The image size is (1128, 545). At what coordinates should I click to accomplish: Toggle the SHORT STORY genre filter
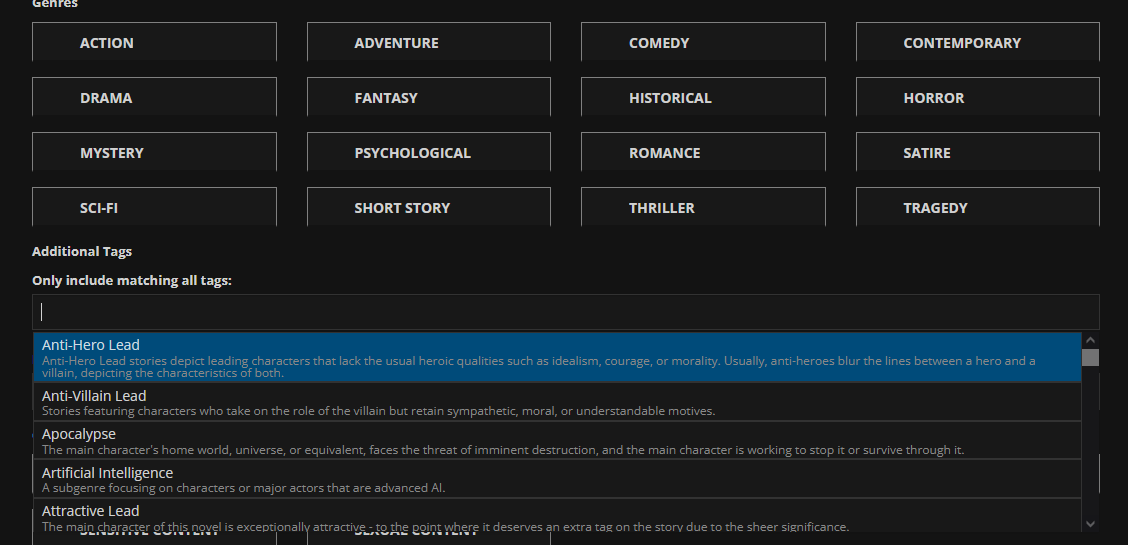click(x=429, y=207)
